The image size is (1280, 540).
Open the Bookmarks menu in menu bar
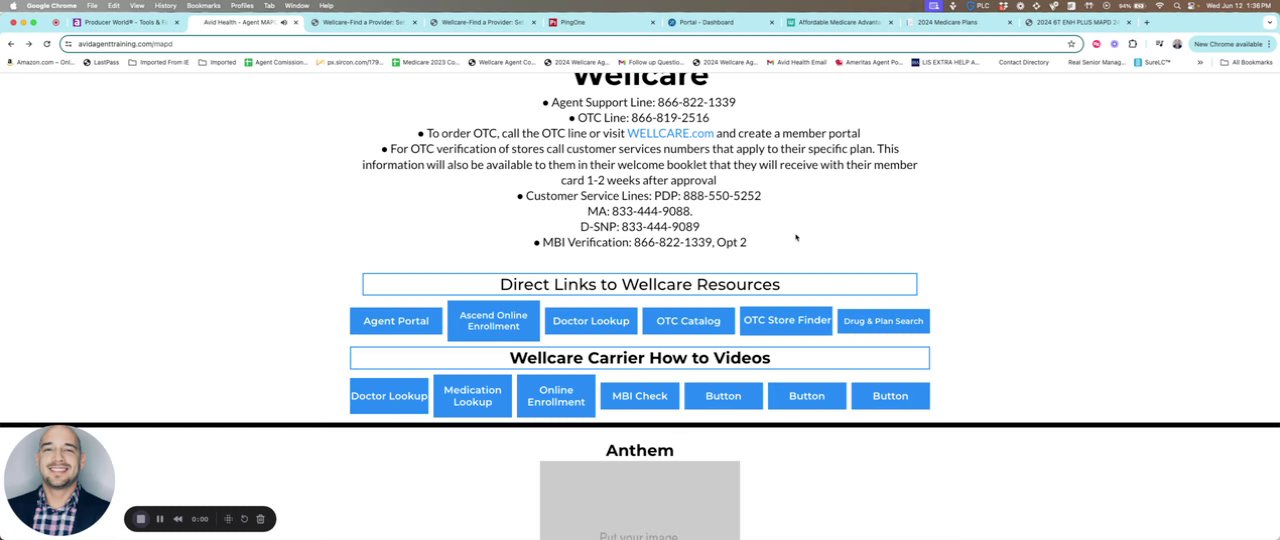(x=203, y=6)
